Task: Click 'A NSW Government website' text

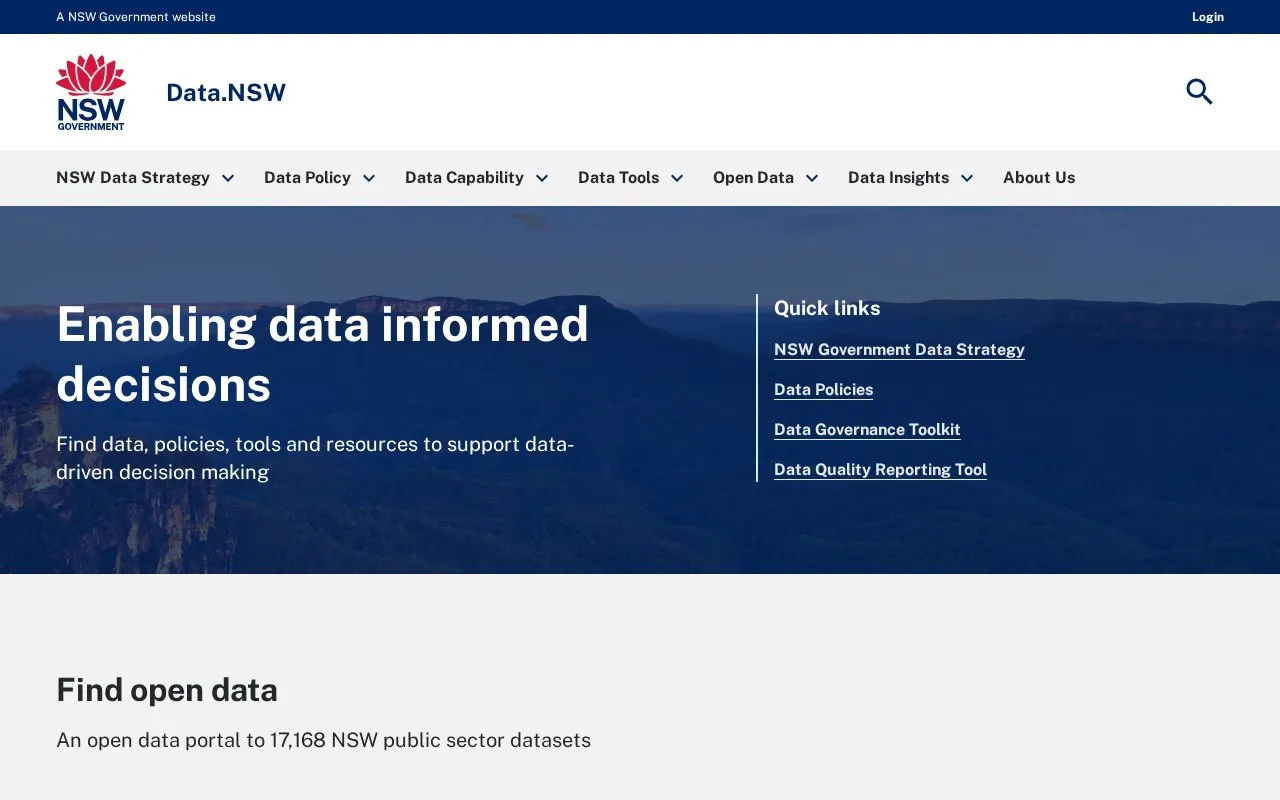Action: (136, 17)
